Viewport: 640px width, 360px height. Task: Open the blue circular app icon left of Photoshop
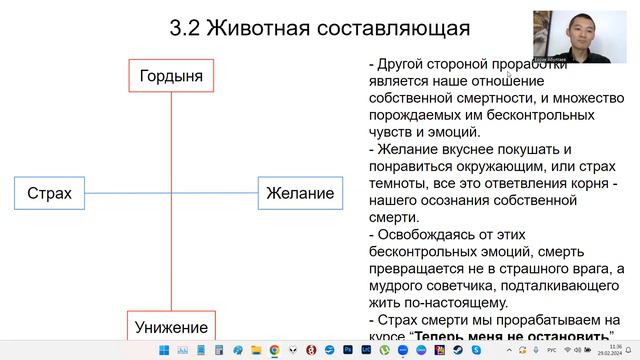pyautogui.click(x=329, y=350)
